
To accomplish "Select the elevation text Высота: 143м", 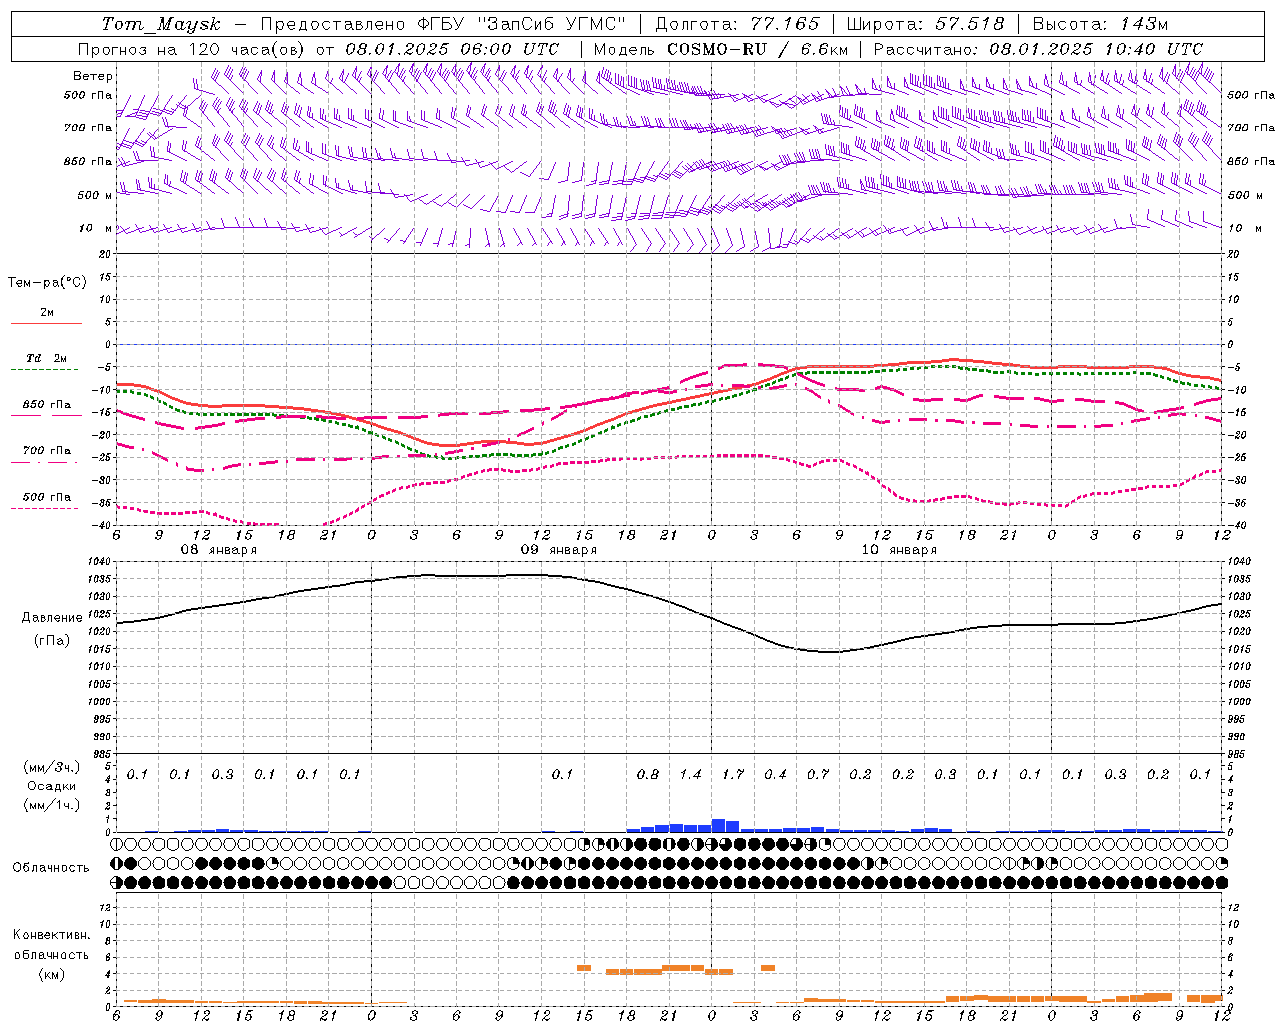I will click(x=1100, y=24).
